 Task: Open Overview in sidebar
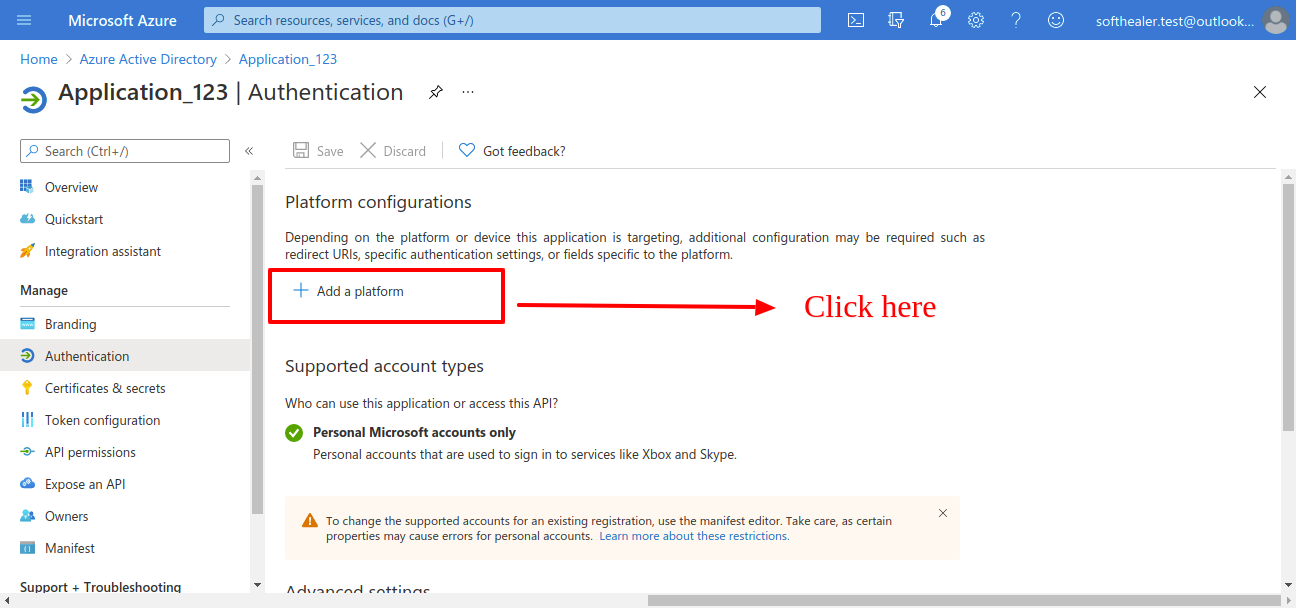[x=71, y=187]
